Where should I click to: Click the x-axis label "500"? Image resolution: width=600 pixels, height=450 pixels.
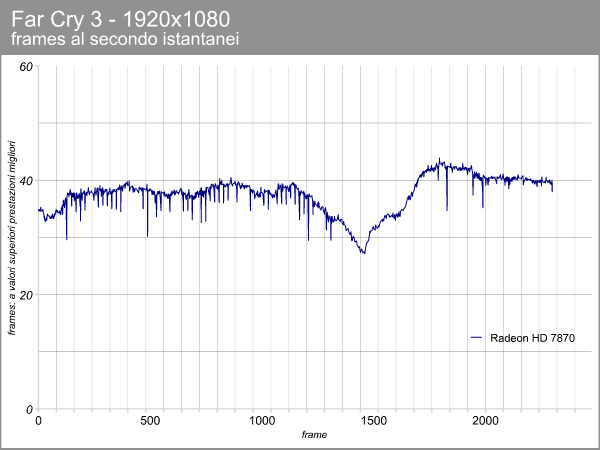point(150,421)
